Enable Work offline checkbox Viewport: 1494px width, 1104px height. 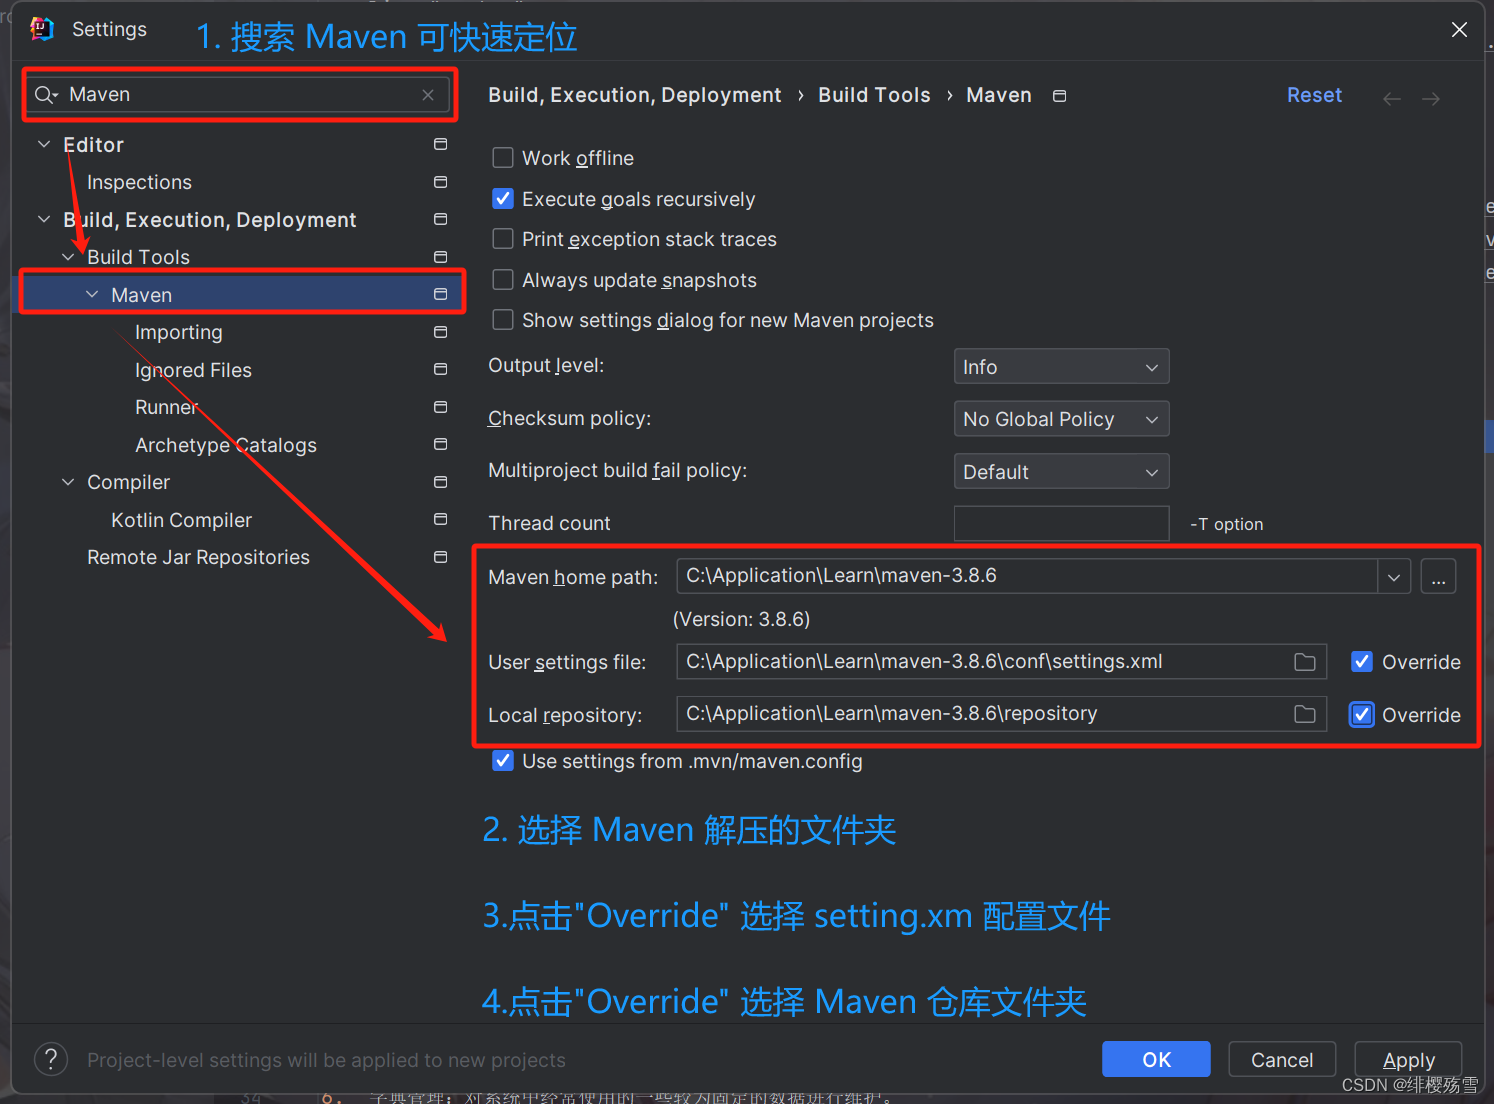[x=503, y=158]
